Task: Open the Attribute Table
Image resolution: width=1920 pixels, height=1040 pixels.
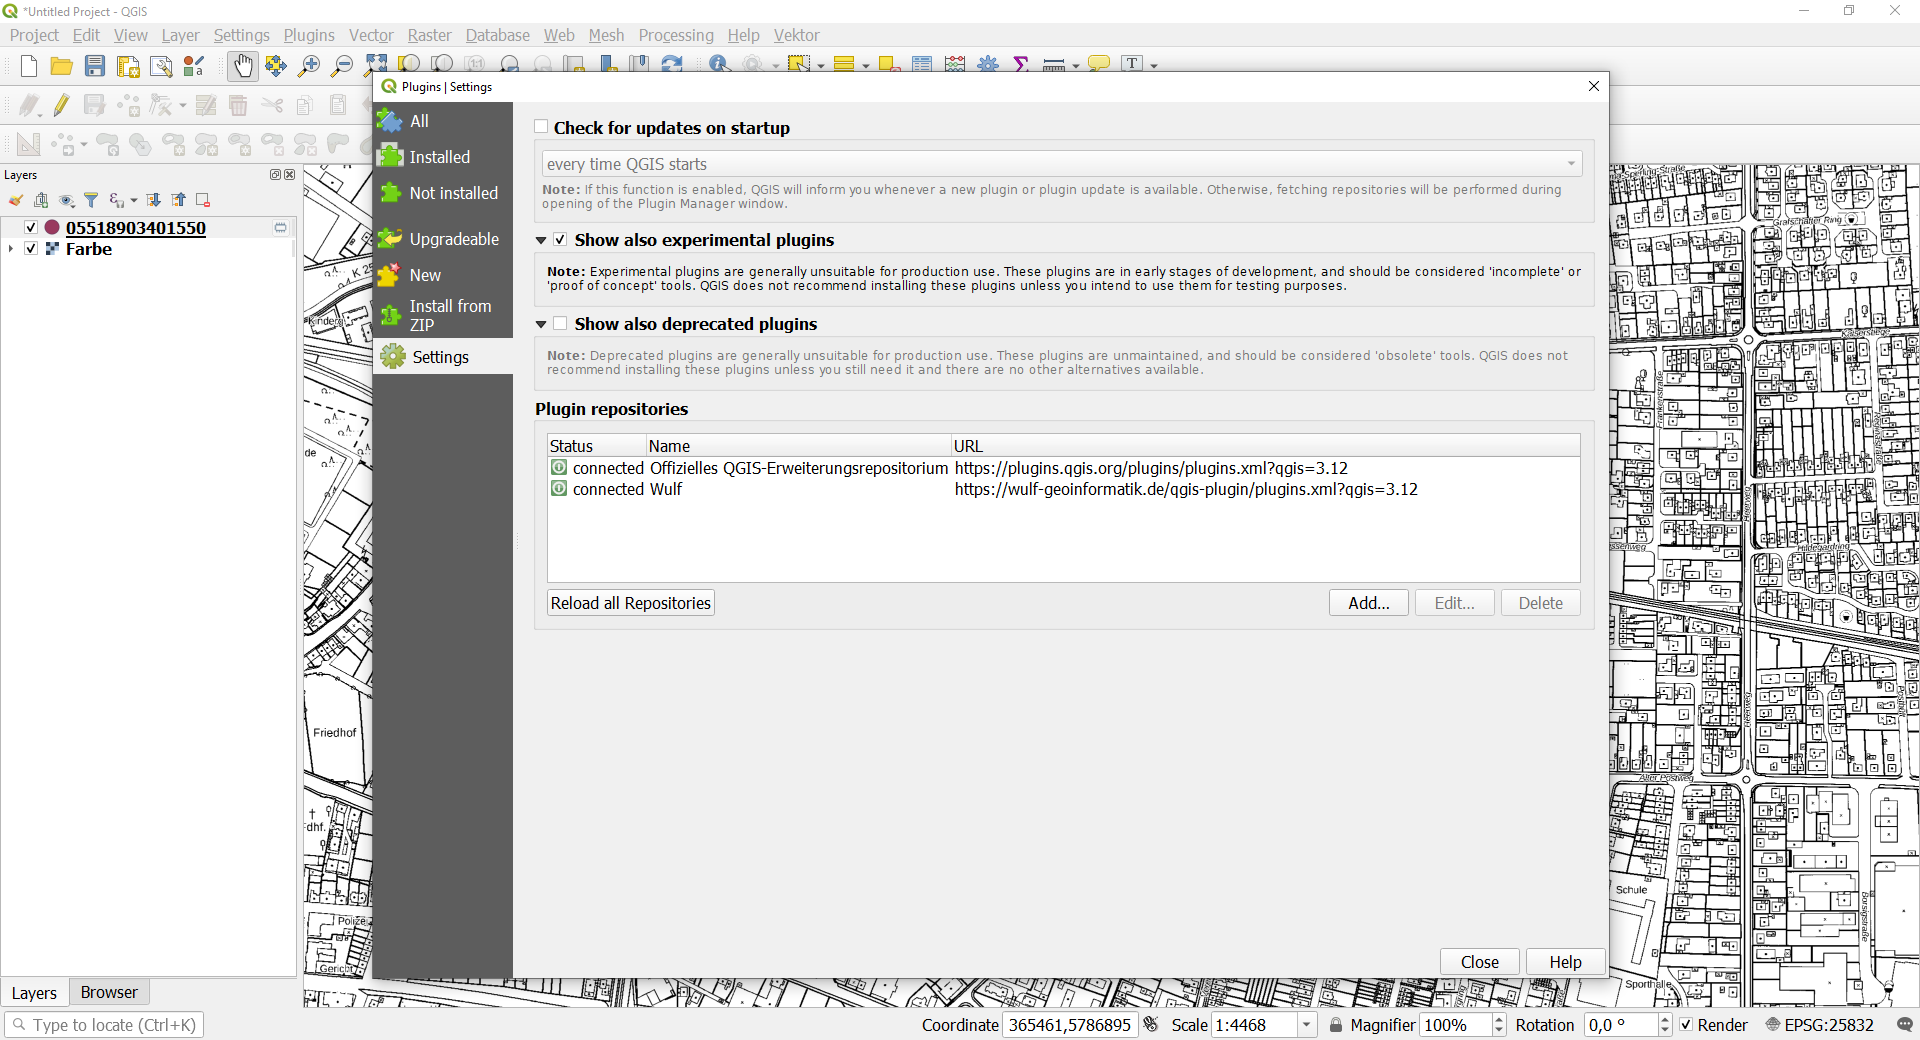Action: (921, 64)
